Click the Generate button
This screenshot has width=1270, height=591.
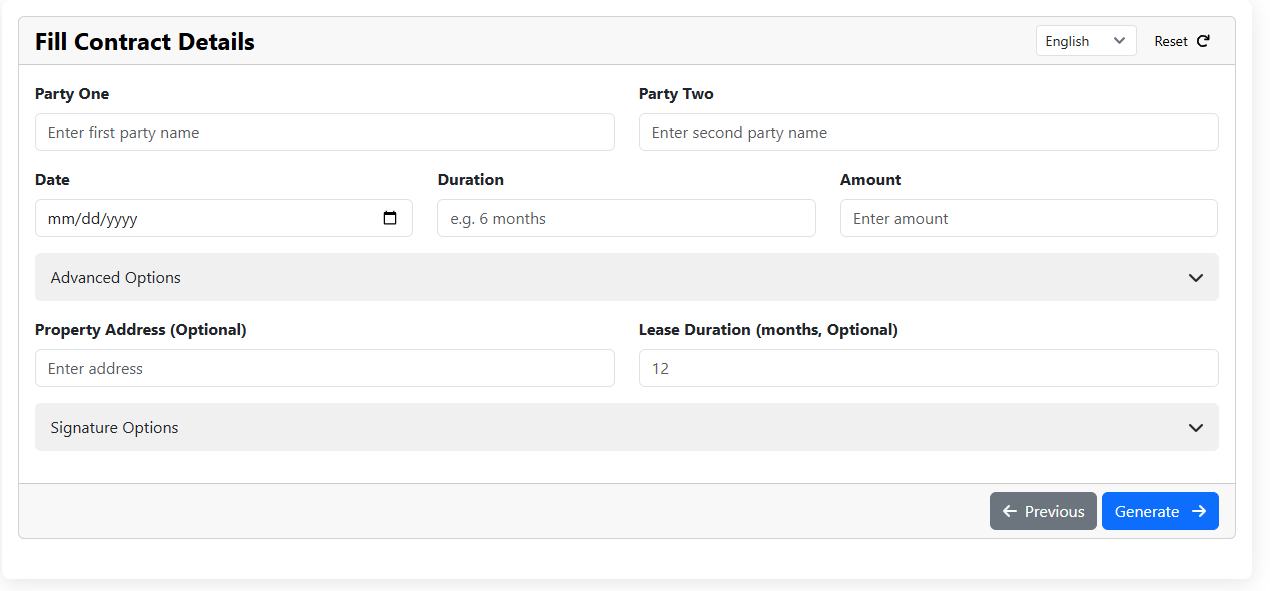(x=1159, y=511)
